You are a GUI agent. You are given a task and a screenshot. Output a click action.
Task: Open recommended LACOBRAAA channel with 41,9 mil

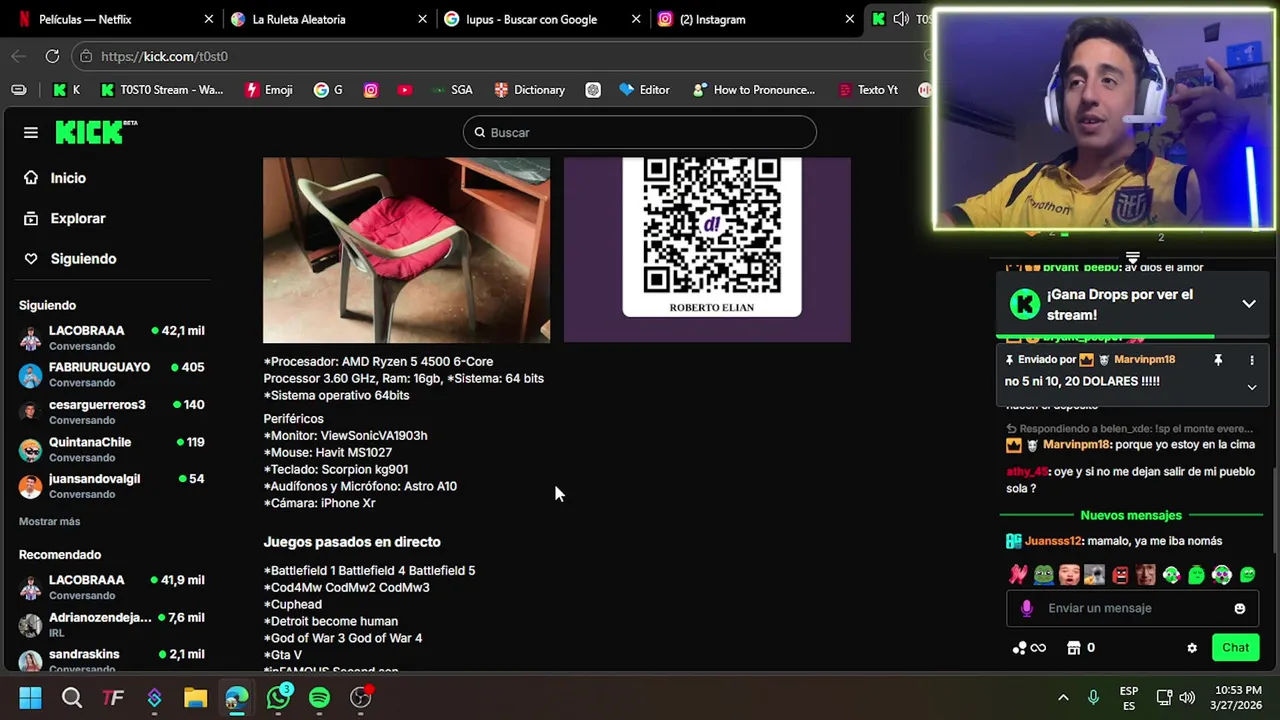tap(112, 587)
